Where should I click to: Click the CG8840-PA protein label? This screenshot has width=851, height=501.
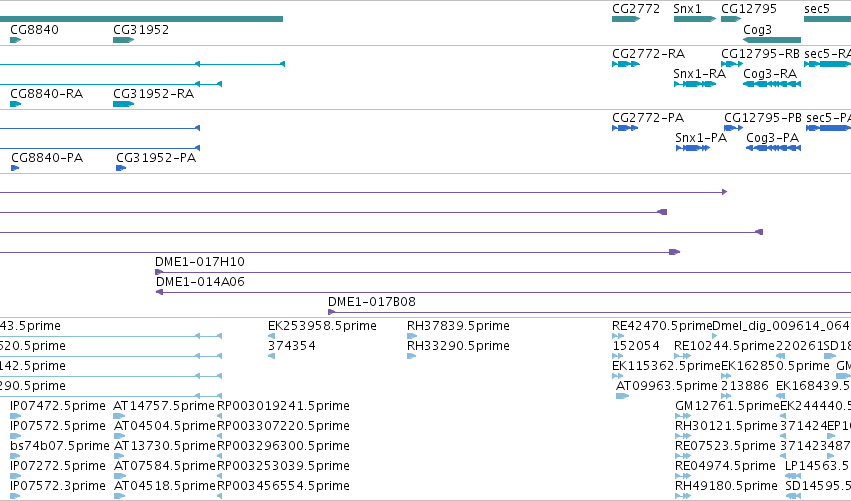47,158
